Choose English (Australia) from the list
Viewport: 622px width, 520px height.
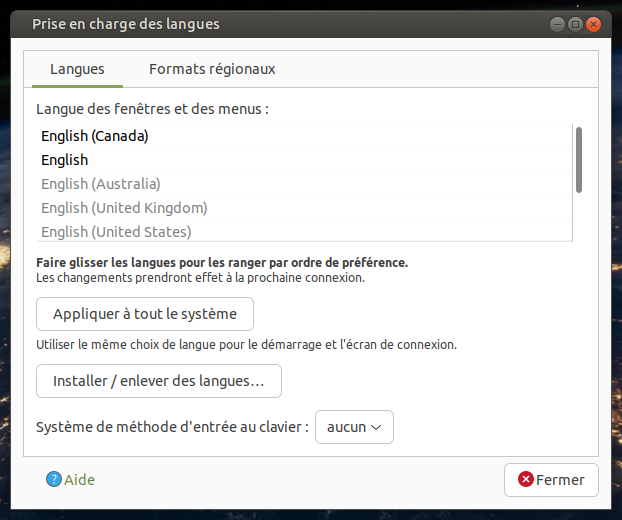(x=101, y=184)
